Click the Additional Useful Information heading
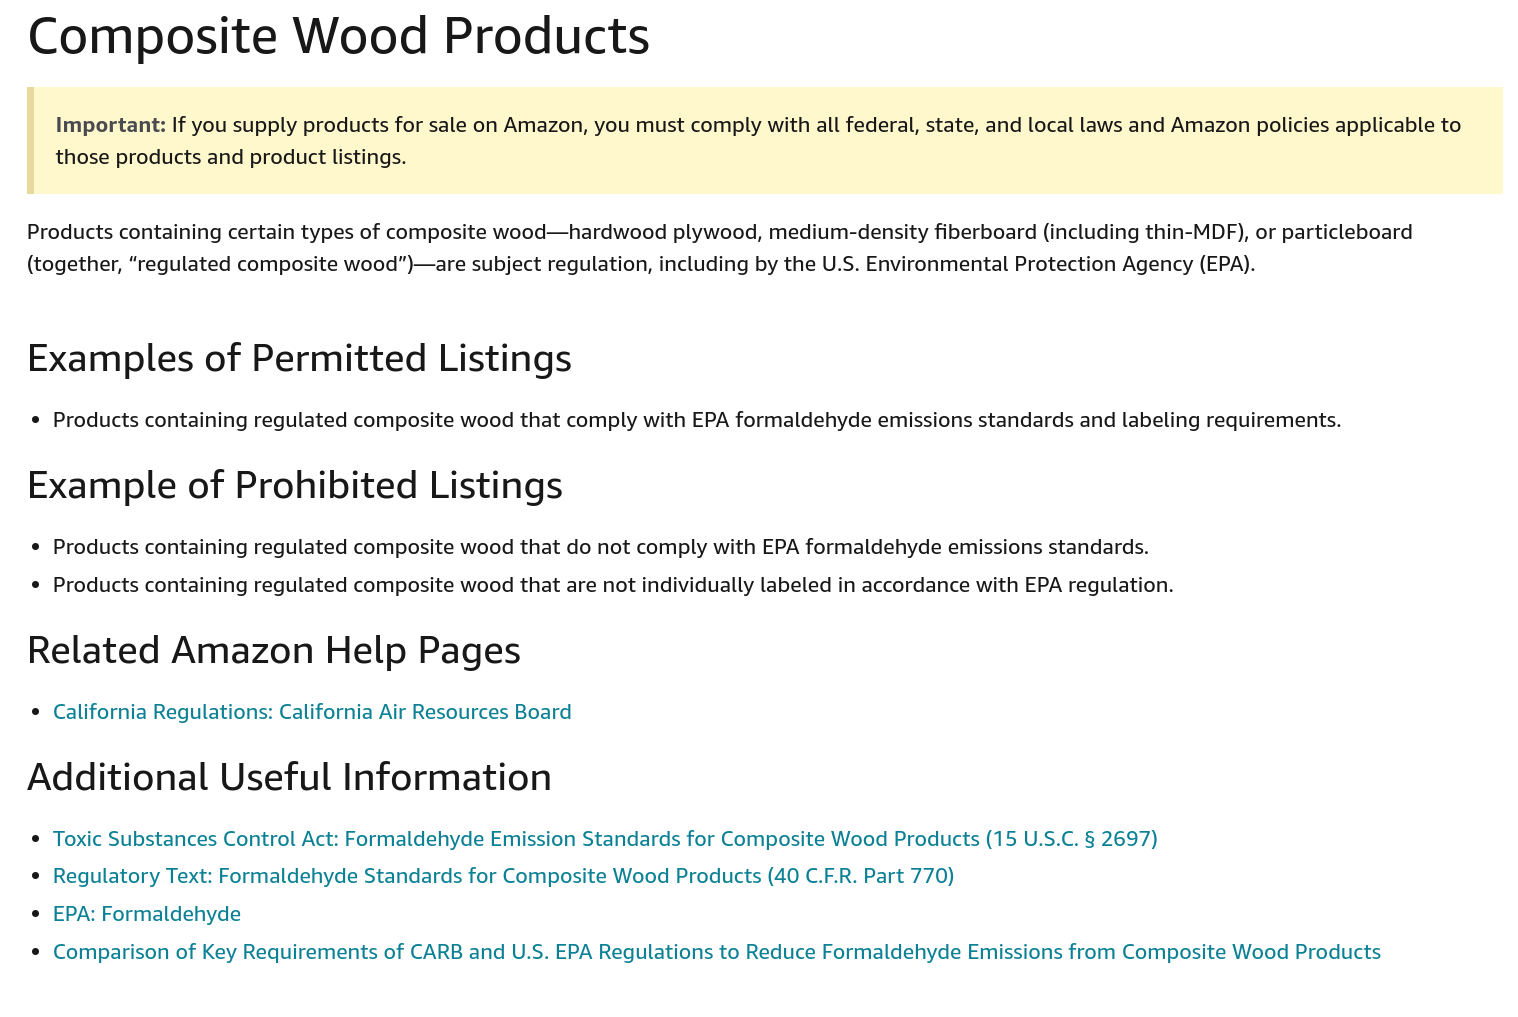 coord(290,777)
